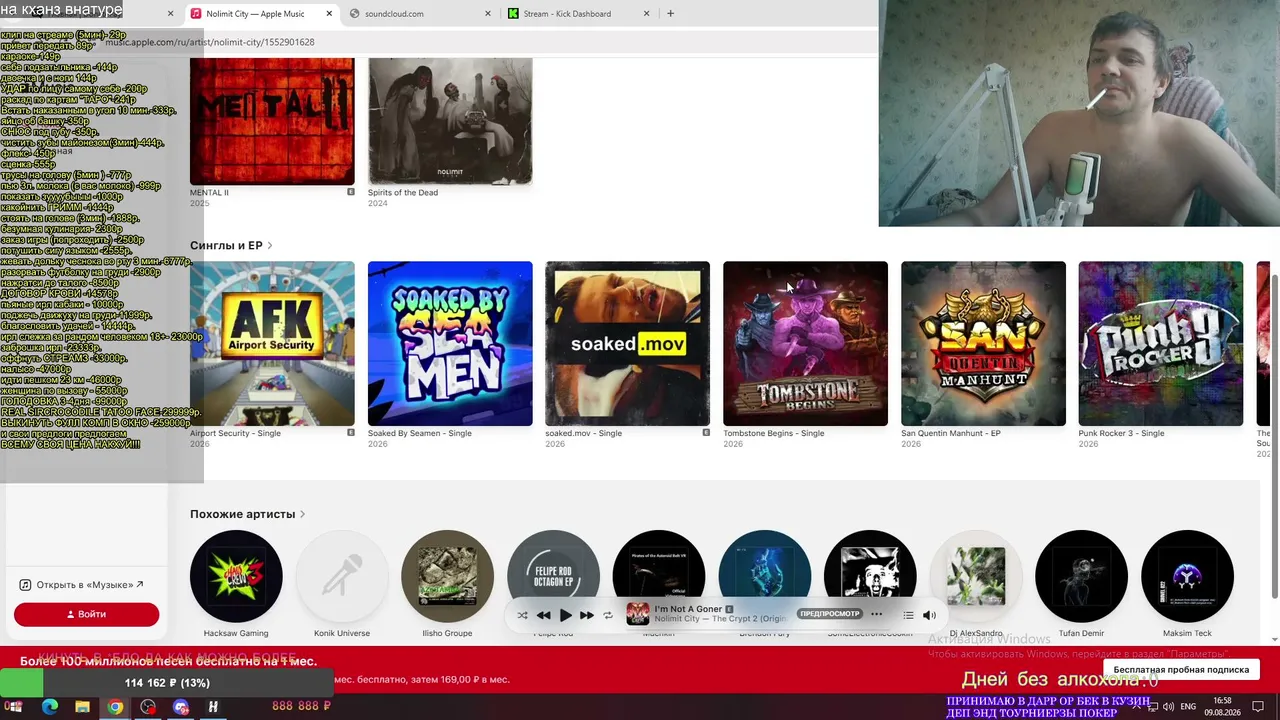Open the Soaked By Seamen single cover
Image resolution: width=1280 pixels, height=720 pixels.
pyautogui.click(x=450, y=344)
